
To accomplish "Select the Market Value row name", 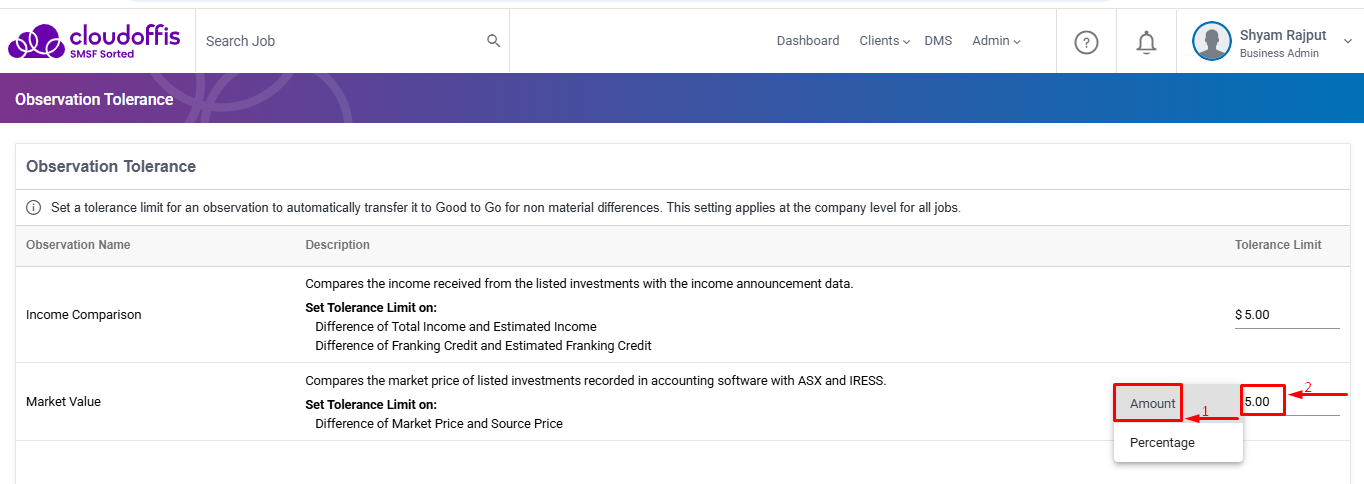I will tap(63, 402).
